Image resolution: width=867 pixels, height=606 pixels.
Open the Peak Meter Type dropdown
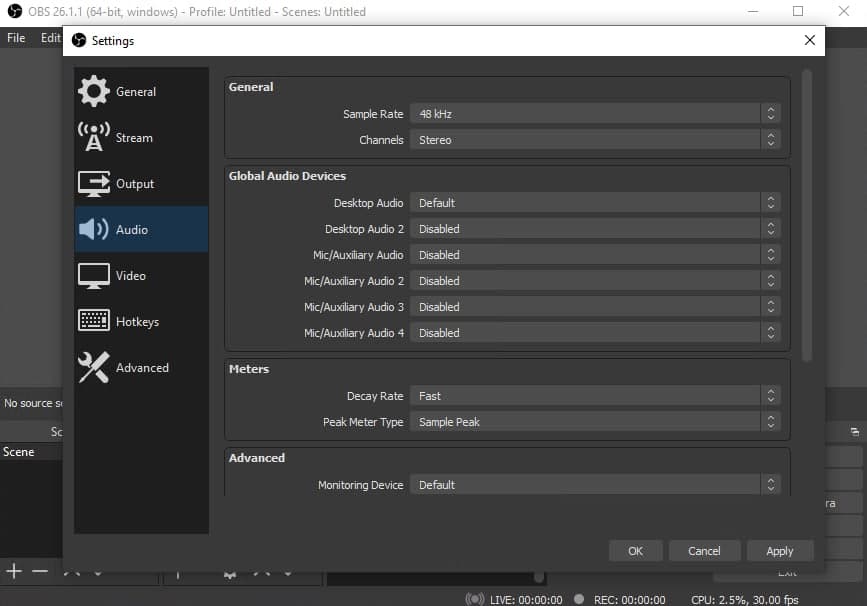pyautogui.click(x=595, y=422)
